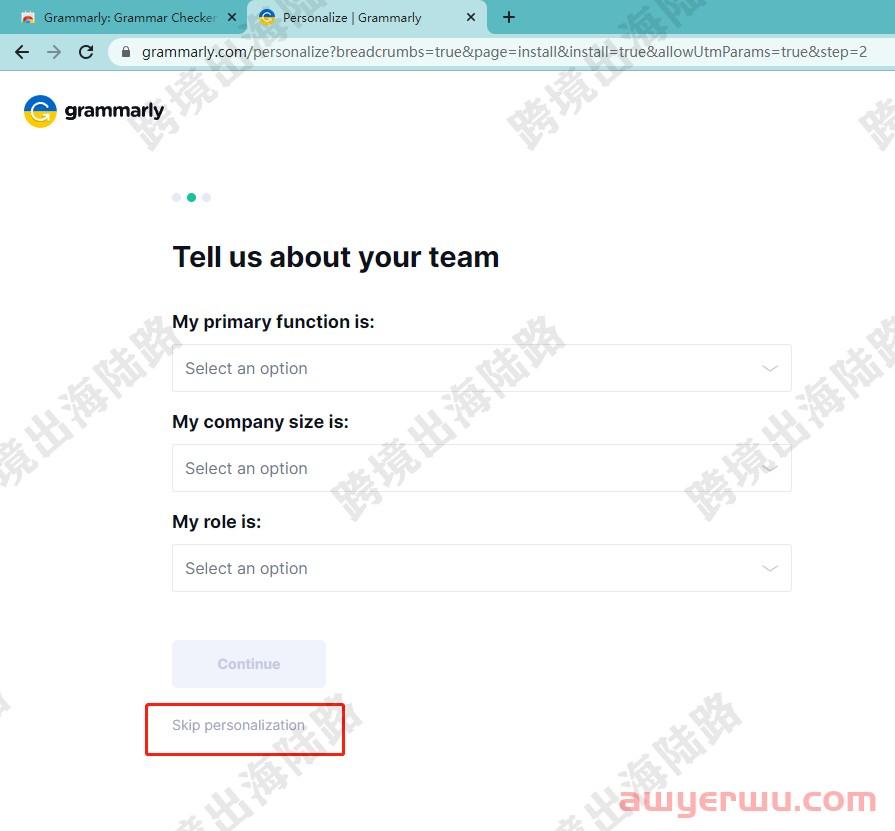
Task: Click the grammarly wordmark text
Action: coord(114,111)
